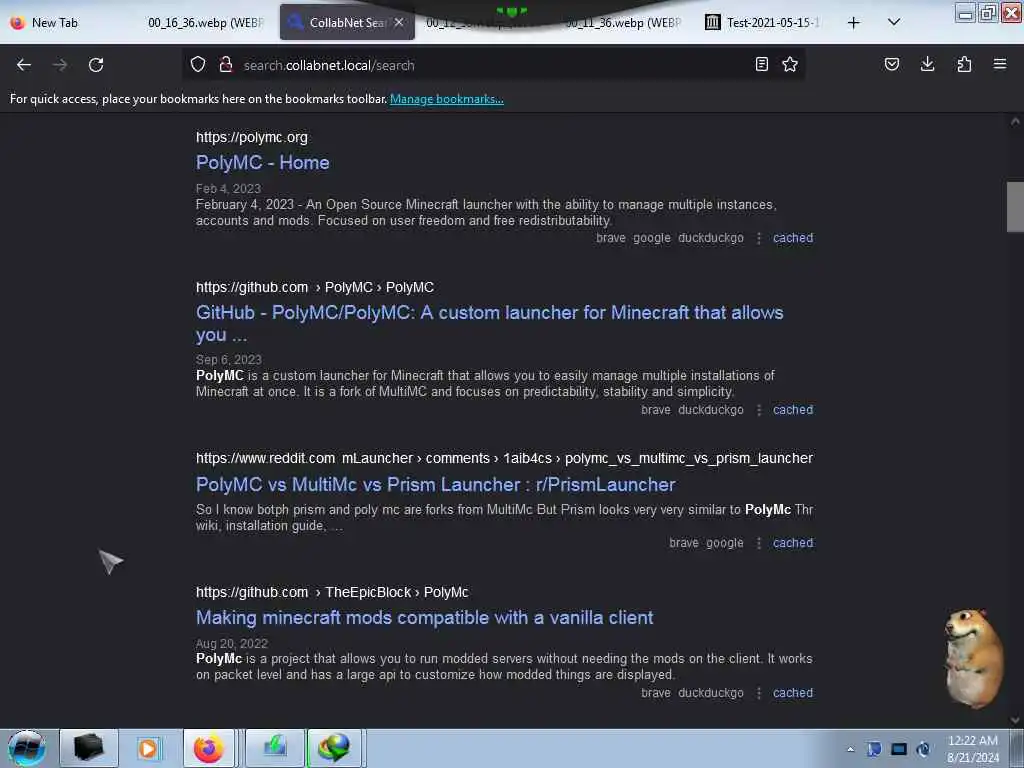Open the downloads panel
Image resolution: width=1024 pixels, height=768 pixels.
pyautogui.click(x=927, y=64)
